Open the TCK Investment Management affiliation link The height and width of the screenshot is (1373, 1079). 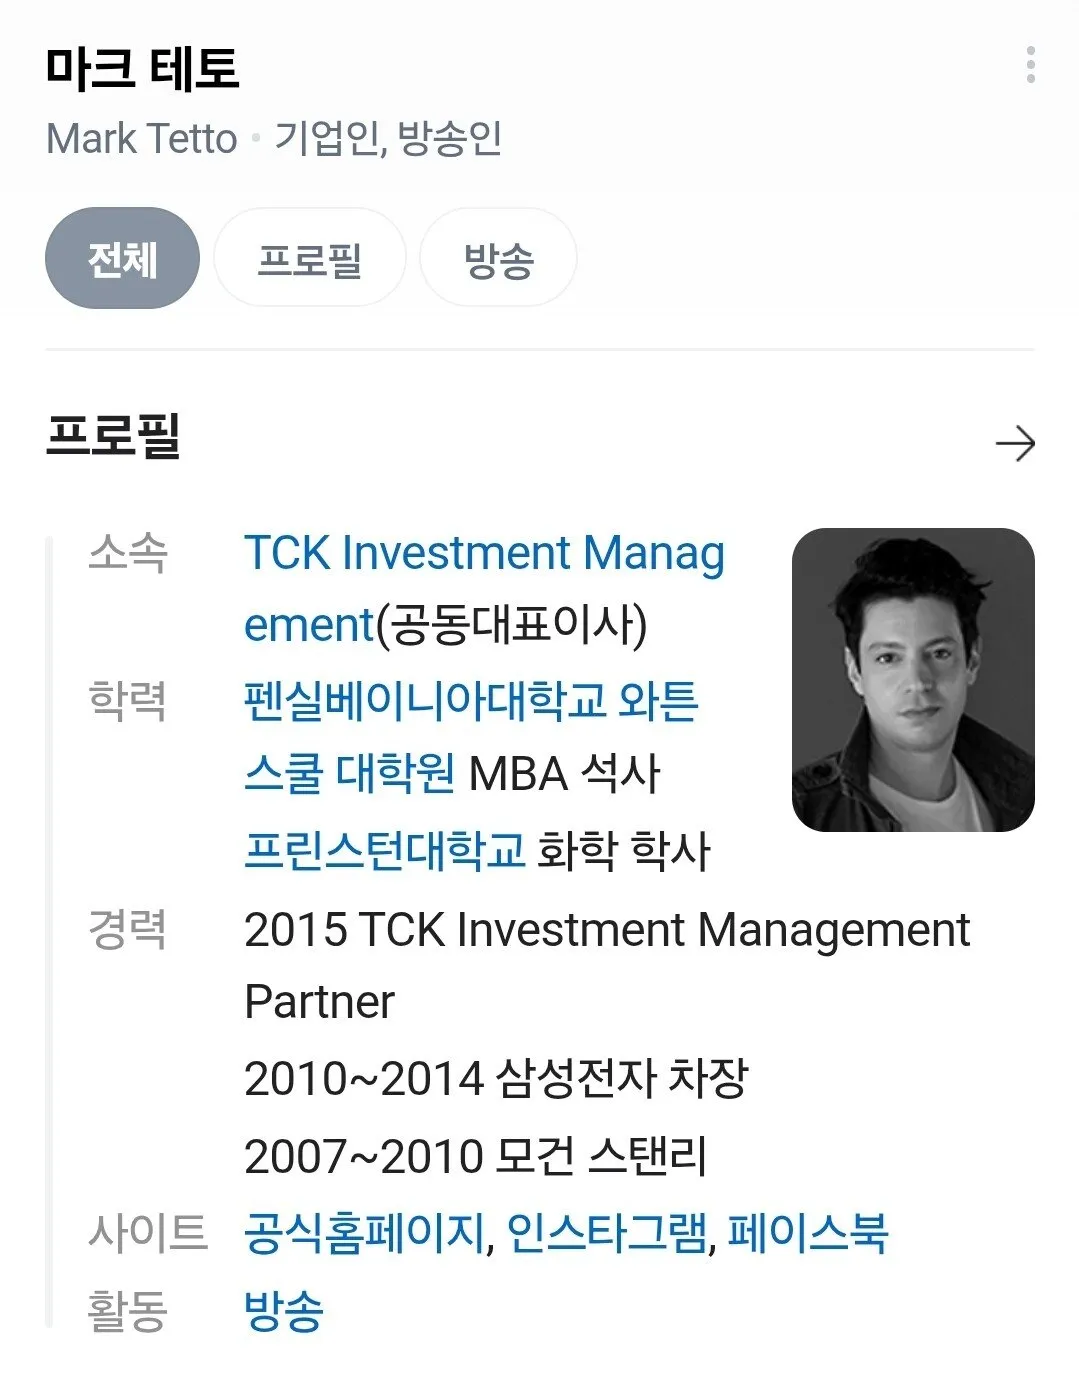[x=484, y=554]
